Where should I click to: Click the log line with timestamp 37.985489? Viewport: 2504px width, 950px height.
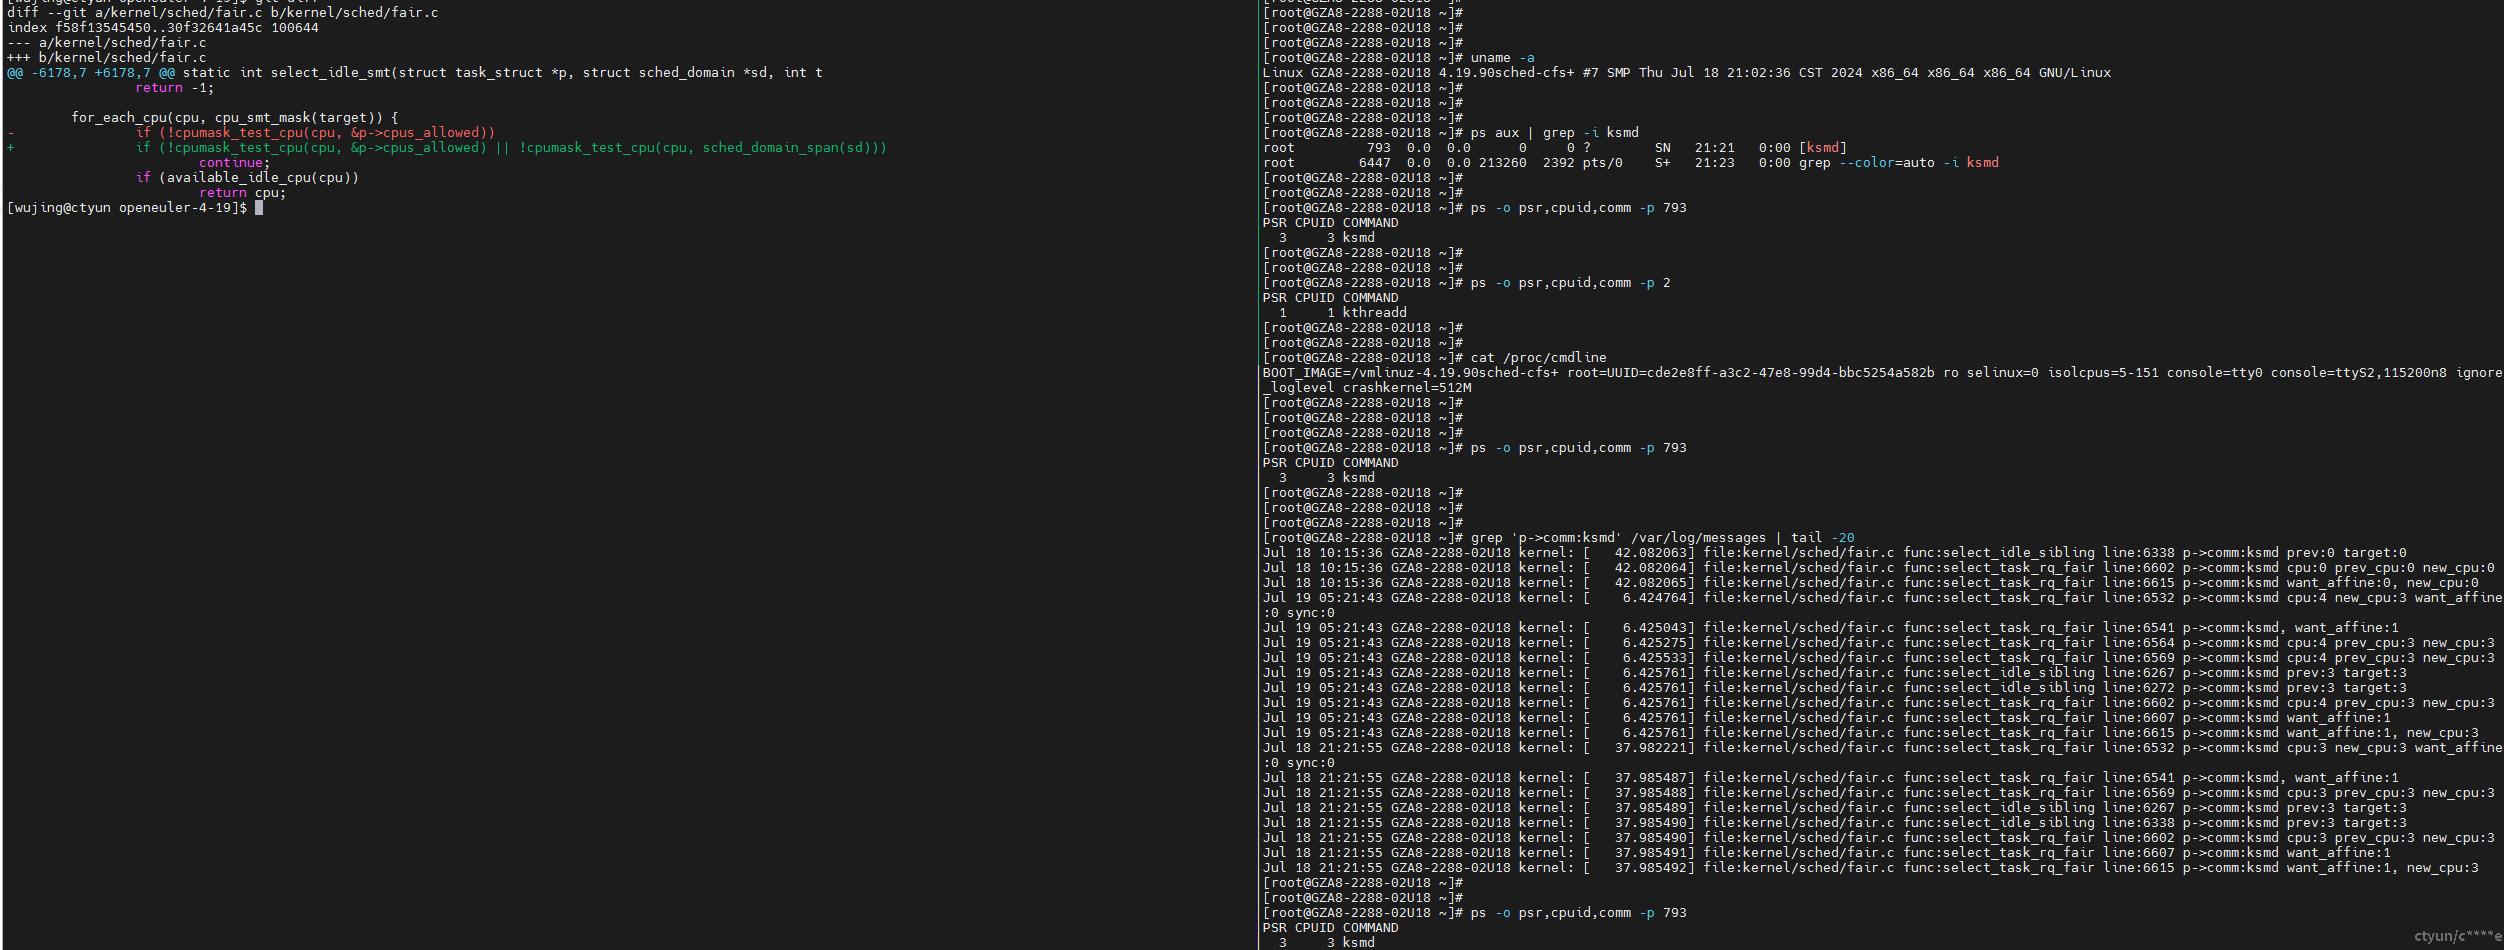click(x=1835, y=808)
